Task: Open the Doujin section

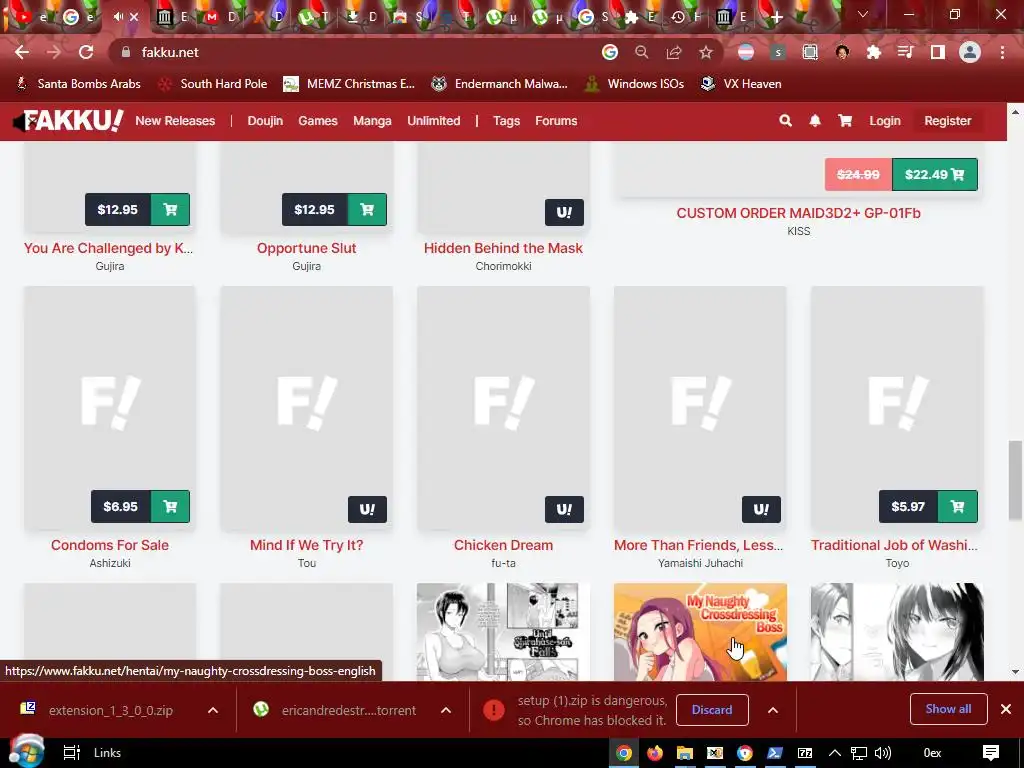Action: click(265, 121)
